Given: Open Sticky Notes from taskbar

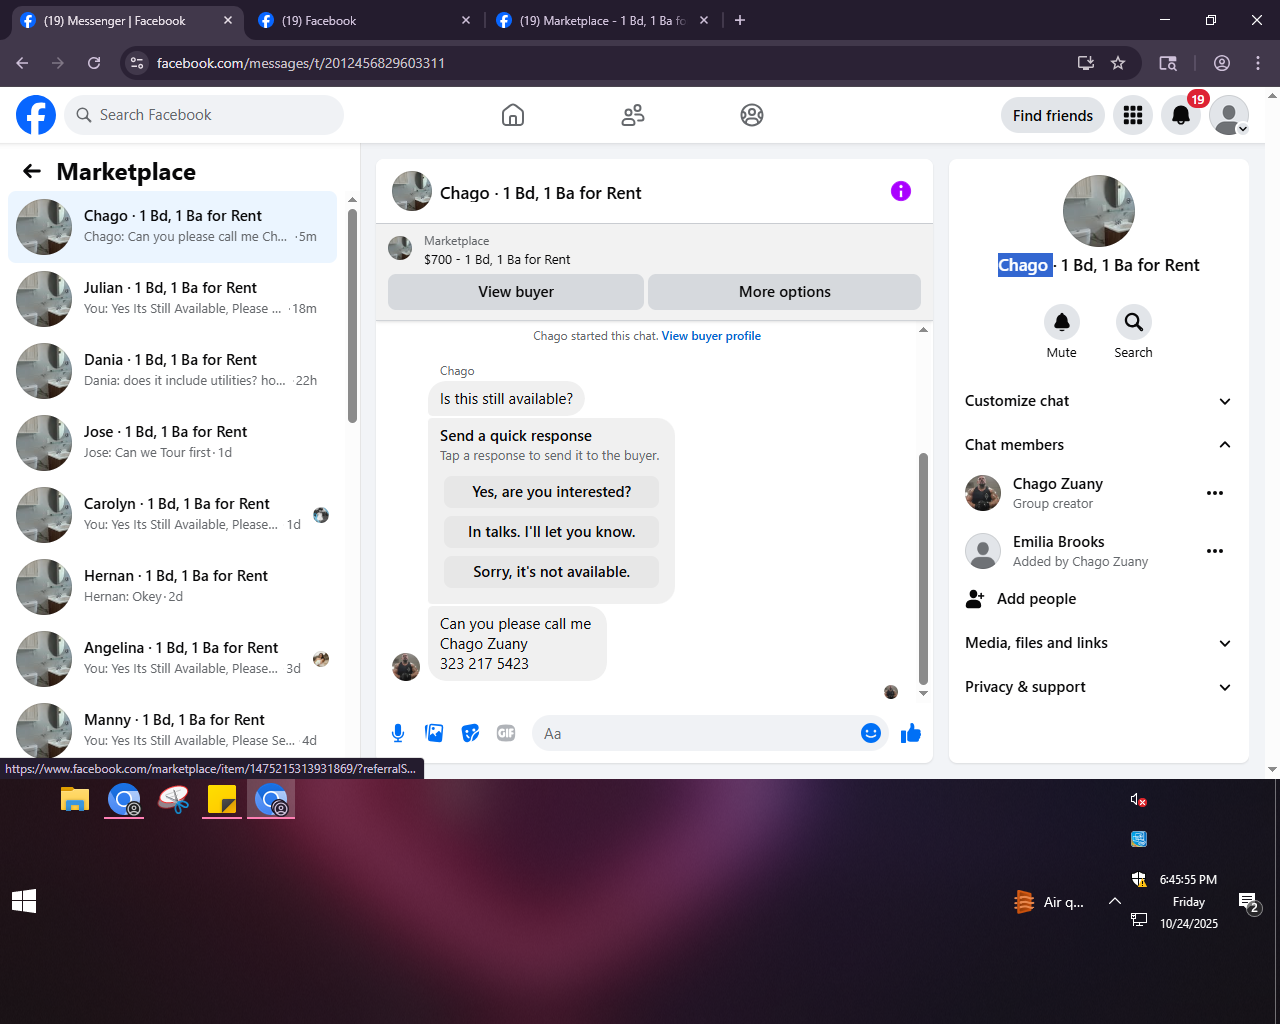Looking at the screenshot, I should point(222,799).
